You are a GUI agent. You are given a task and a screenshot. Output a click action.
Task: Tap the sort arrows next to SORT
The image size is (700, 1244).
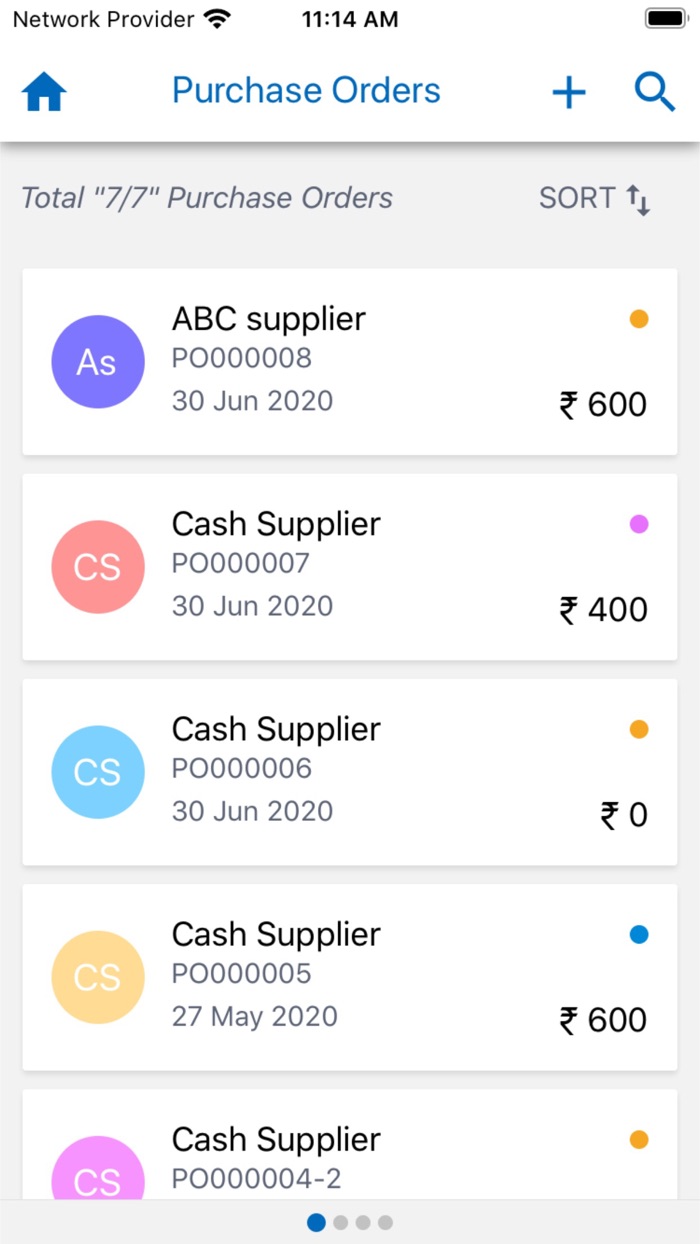tap(638, 198)
